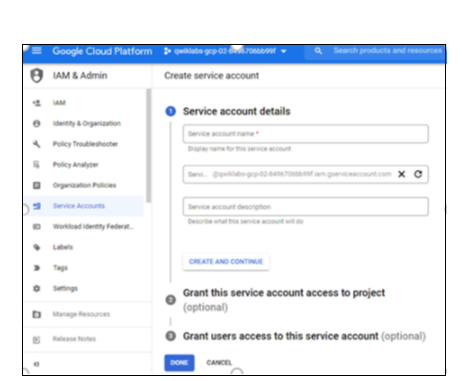The width and height of the screenshot is (462, 381).
Task: Click the IAM add-person icon
Action: pos(37,103)
